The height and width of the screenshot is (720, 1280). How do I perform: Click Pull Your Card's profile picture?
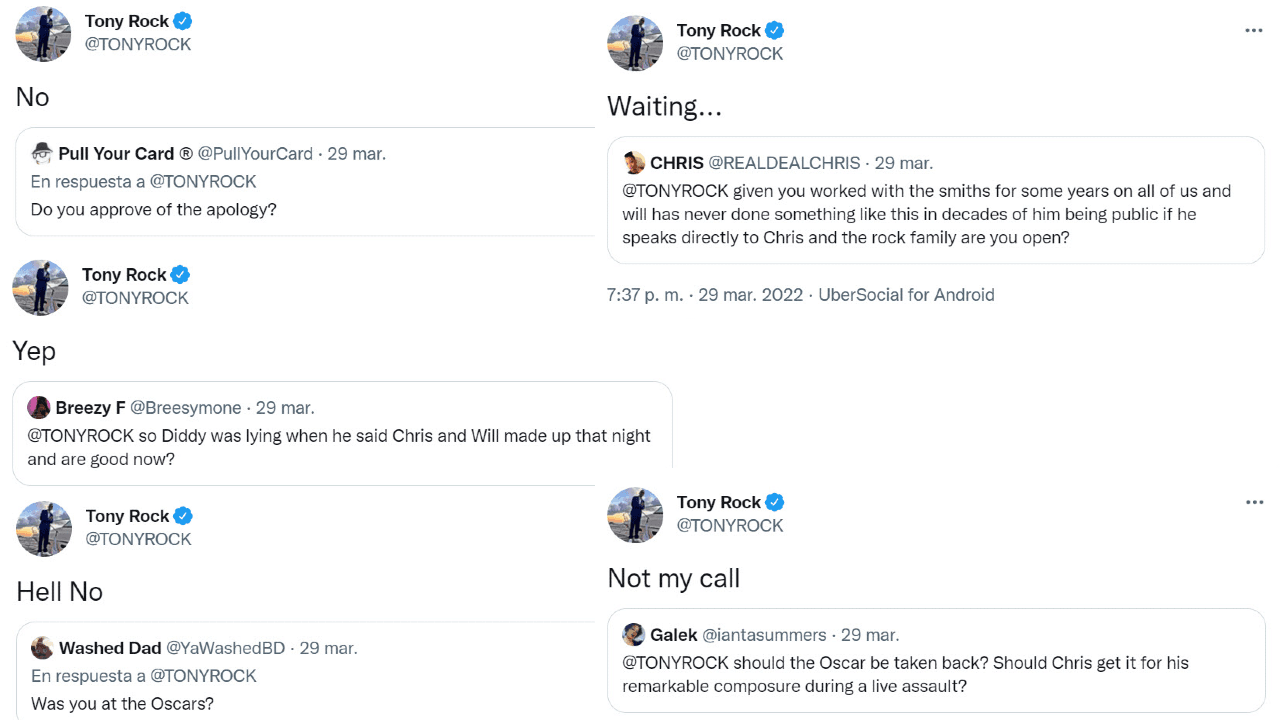click(x=41, y=154)
